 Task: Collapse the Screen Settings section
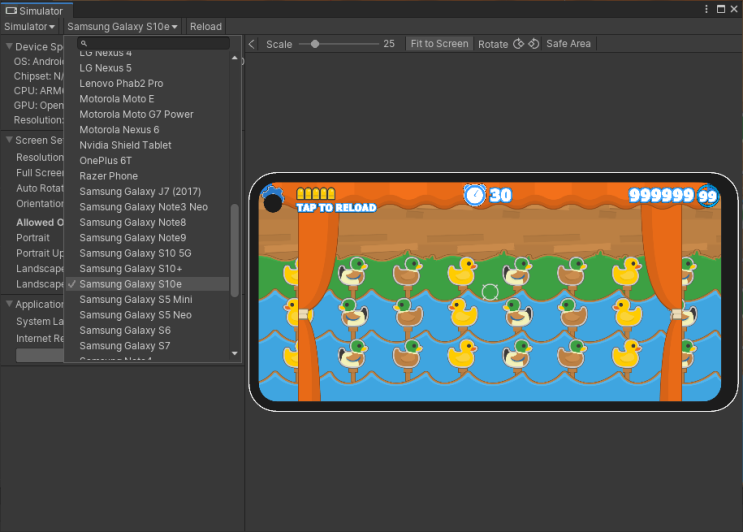pos(9,140)
